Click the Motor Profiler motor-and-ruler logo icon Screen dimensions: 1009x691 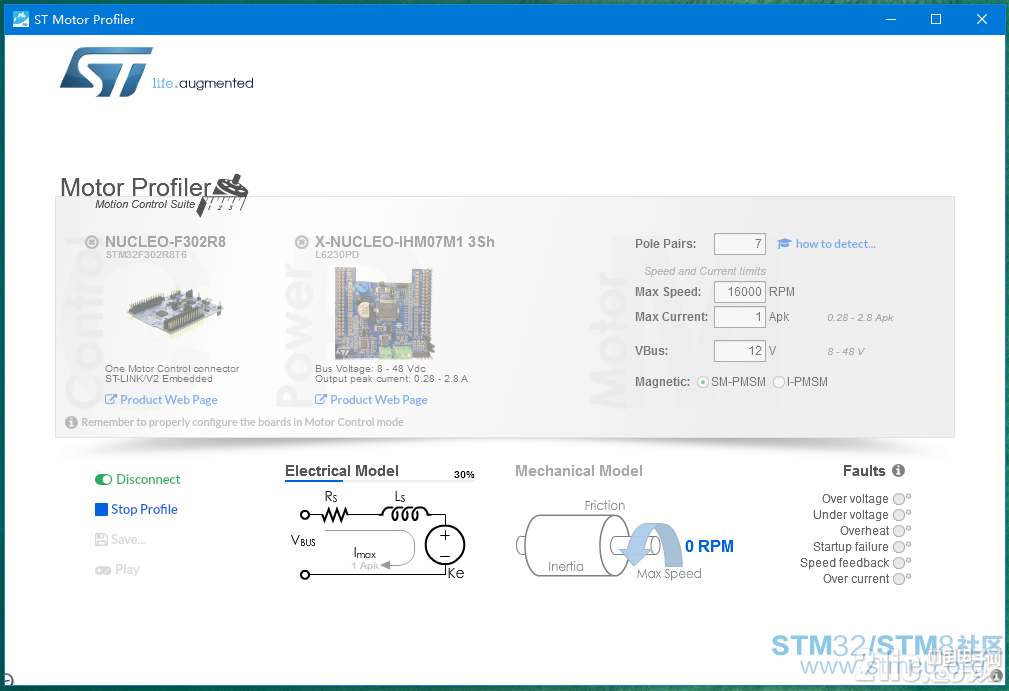223,194
